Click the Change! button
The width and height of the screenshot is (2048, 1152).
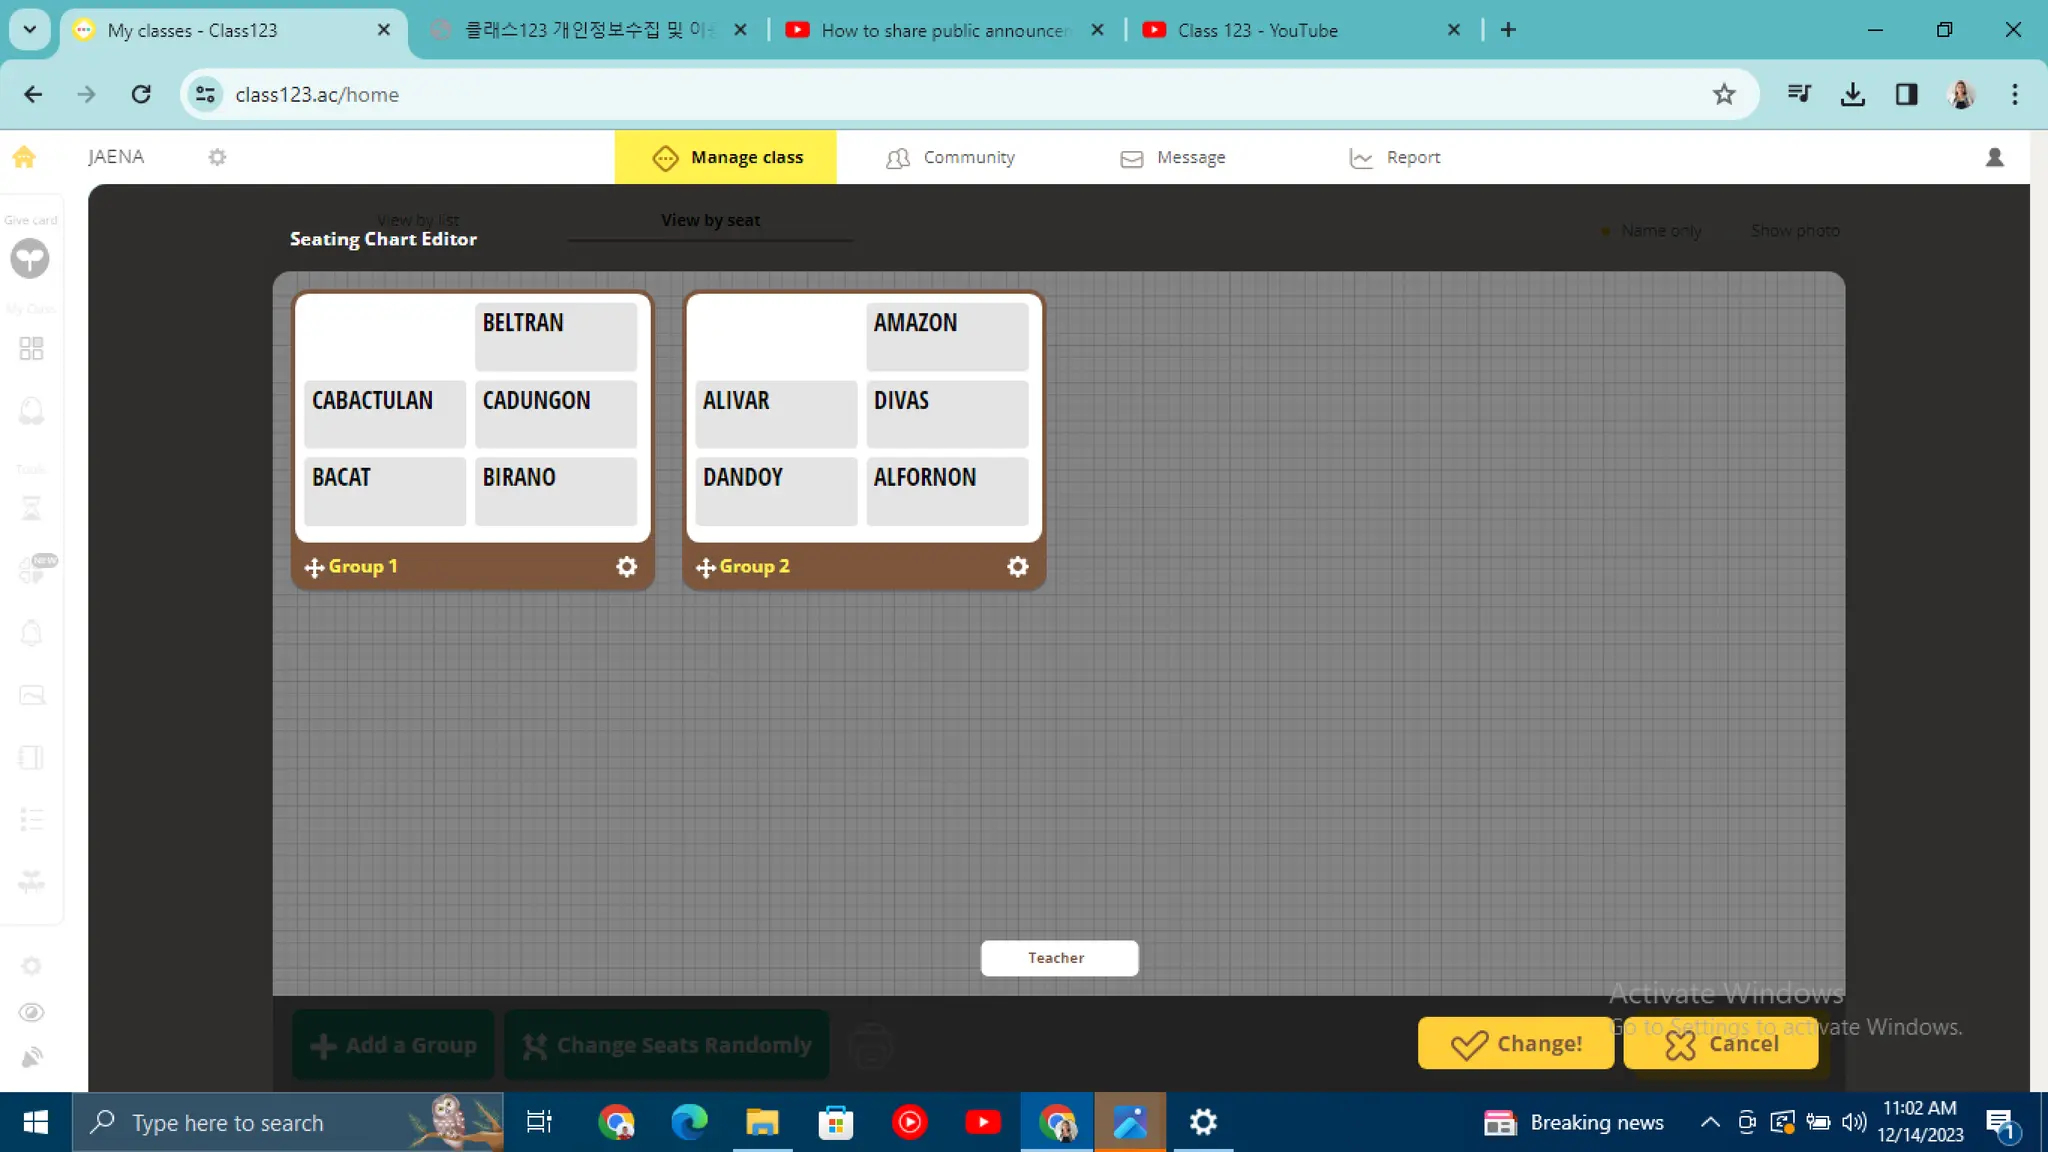[1515, 1044]
